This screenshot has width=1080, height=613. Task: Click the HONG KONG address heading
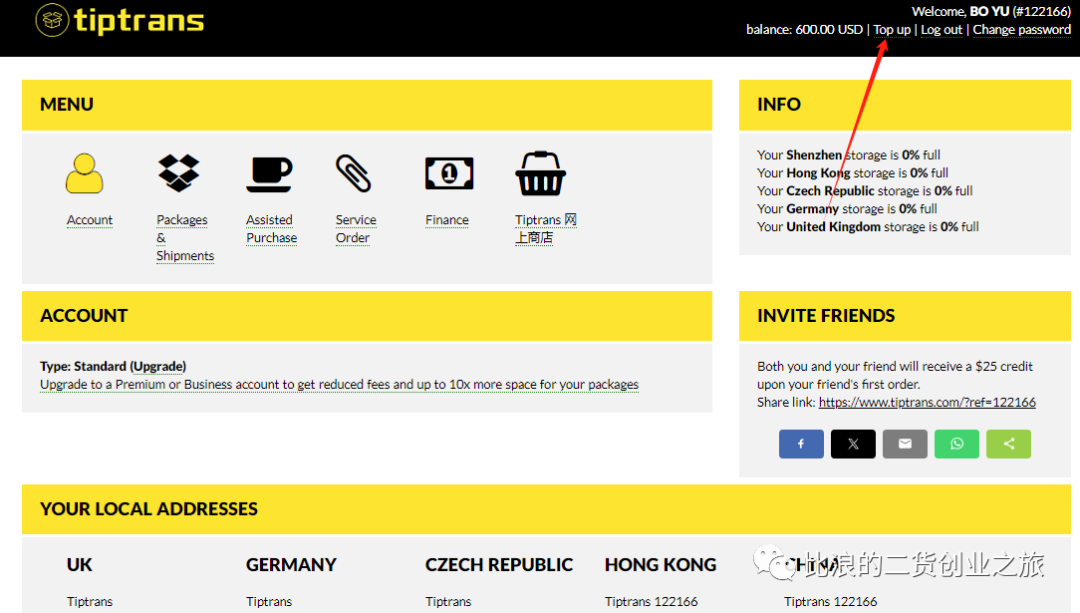click(661, 565)
